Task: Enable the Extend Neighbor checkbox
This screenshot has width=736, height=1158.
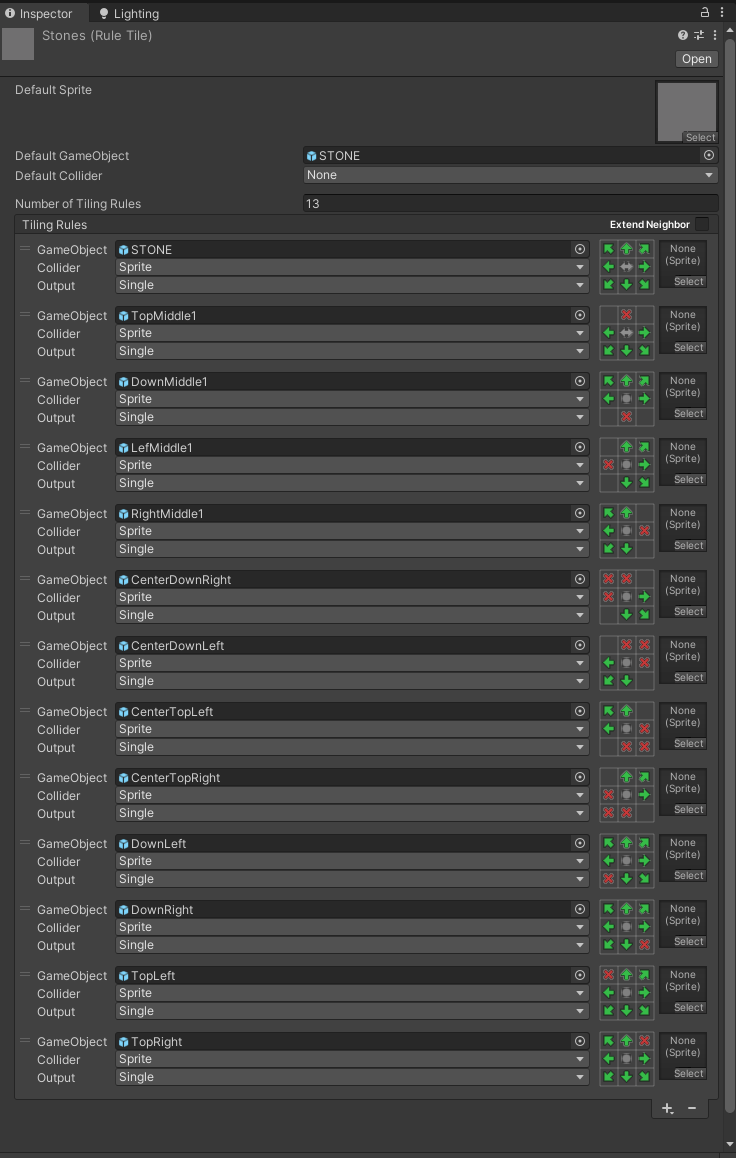Action: pos(702,225)
